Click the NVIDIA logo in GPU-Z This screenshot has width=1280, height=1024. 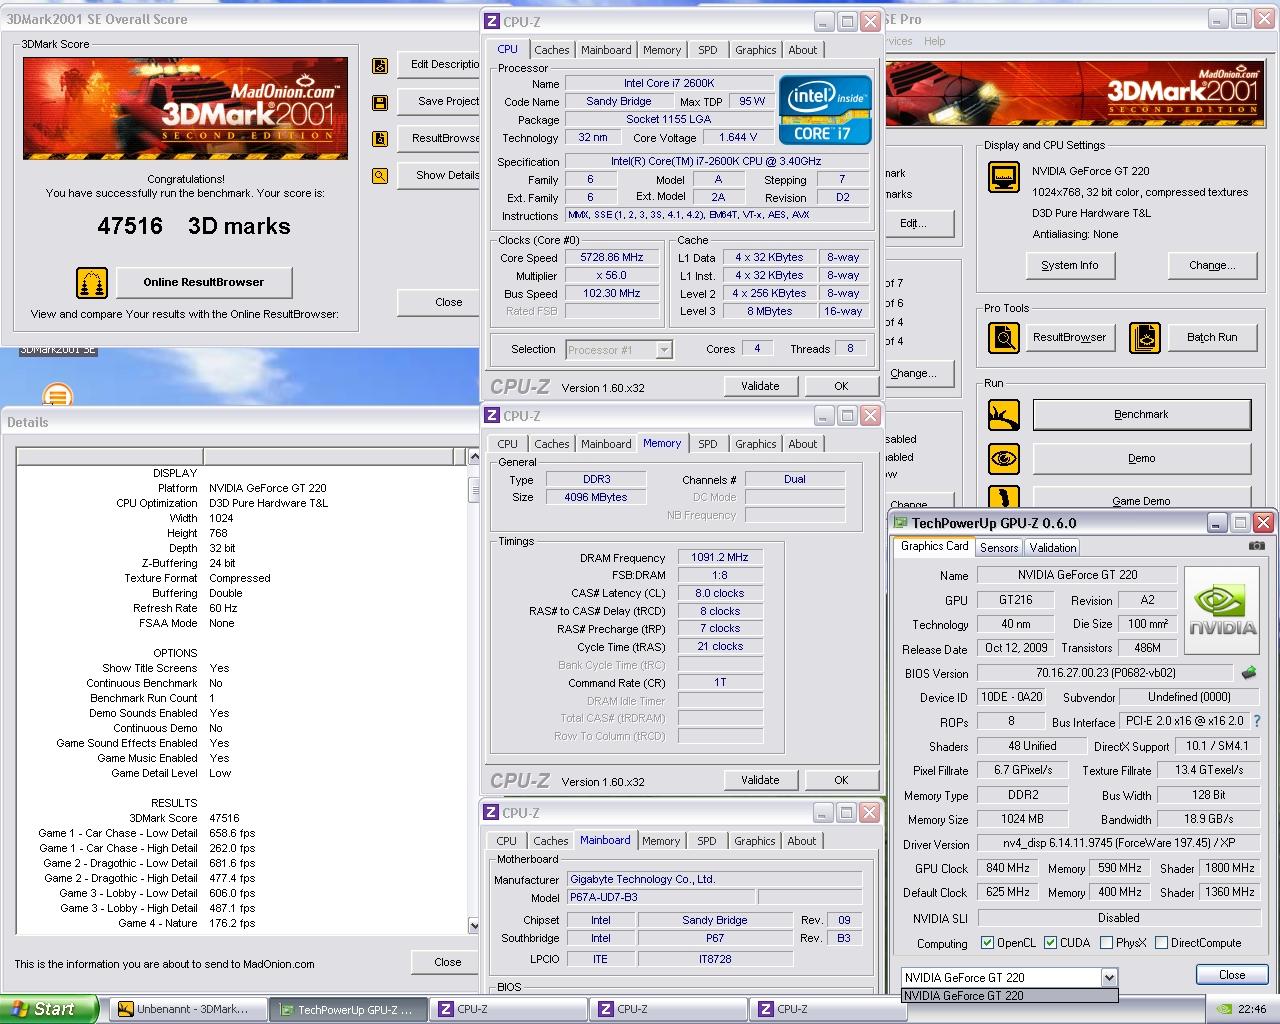(1222, 611)
